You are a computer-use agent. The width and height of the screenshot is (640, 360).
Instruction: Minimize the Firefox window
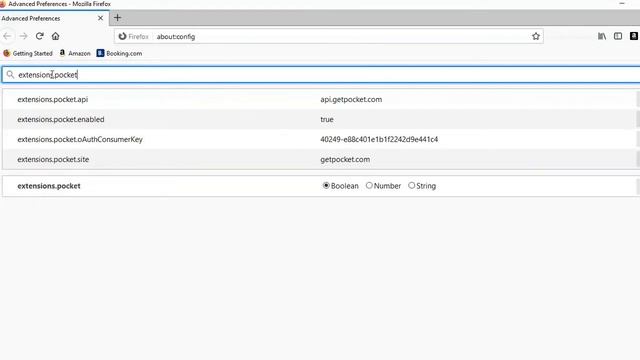pyautogui.click(x=622, y=4)
